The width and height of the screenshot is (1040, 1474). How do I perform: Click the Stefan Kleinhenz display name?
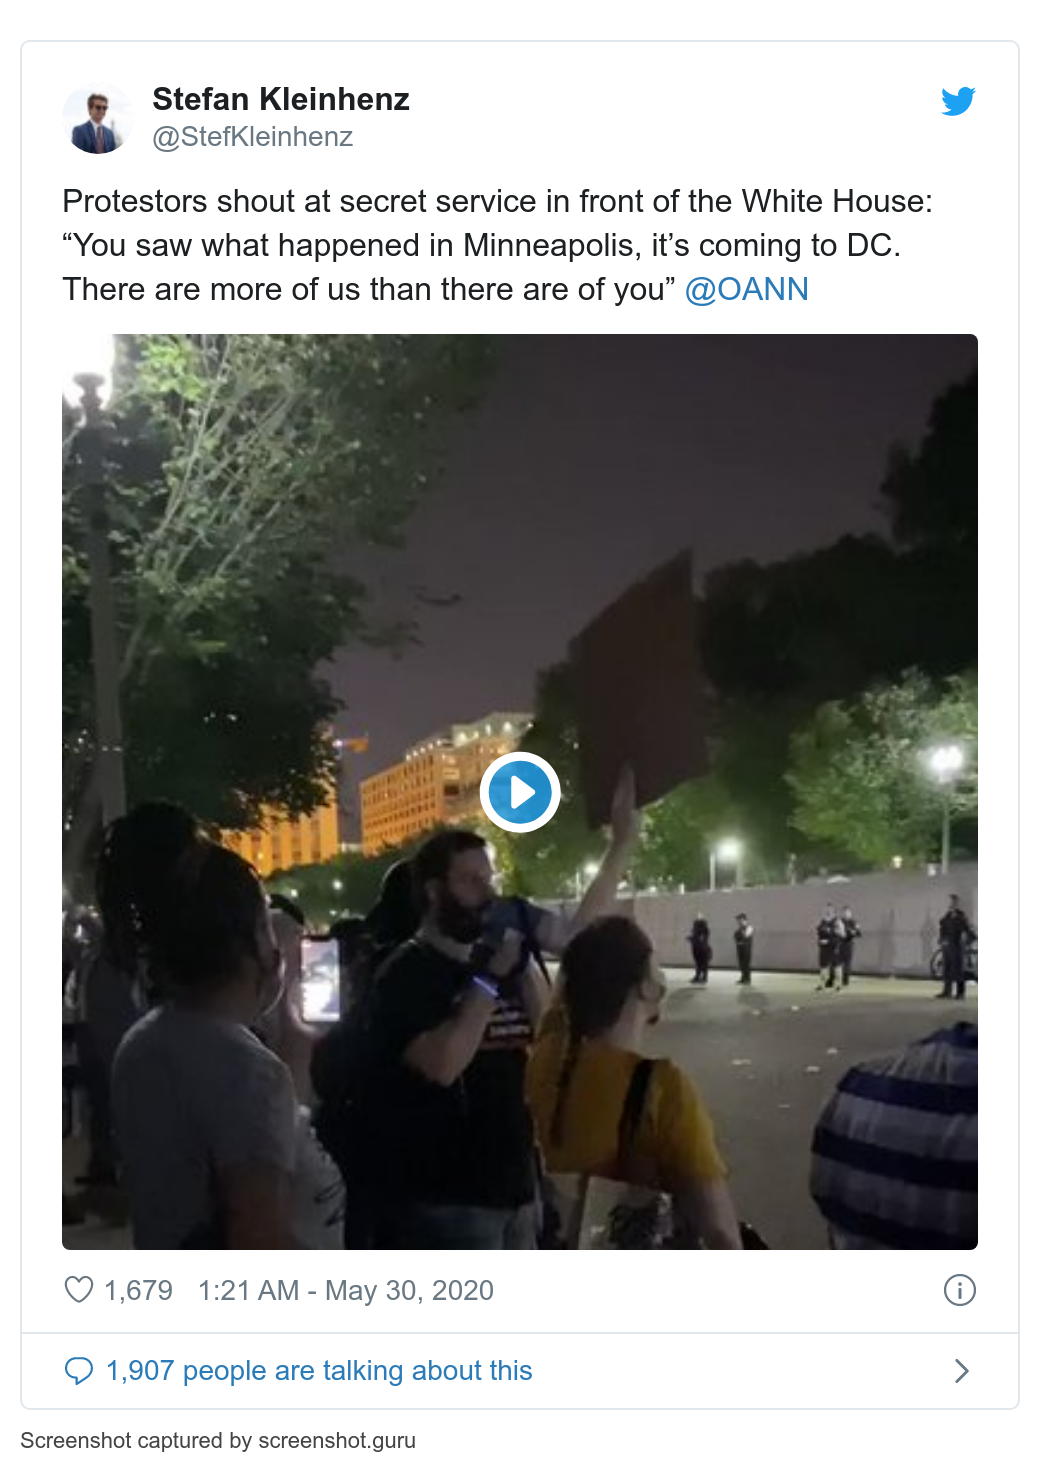(281, 99)
